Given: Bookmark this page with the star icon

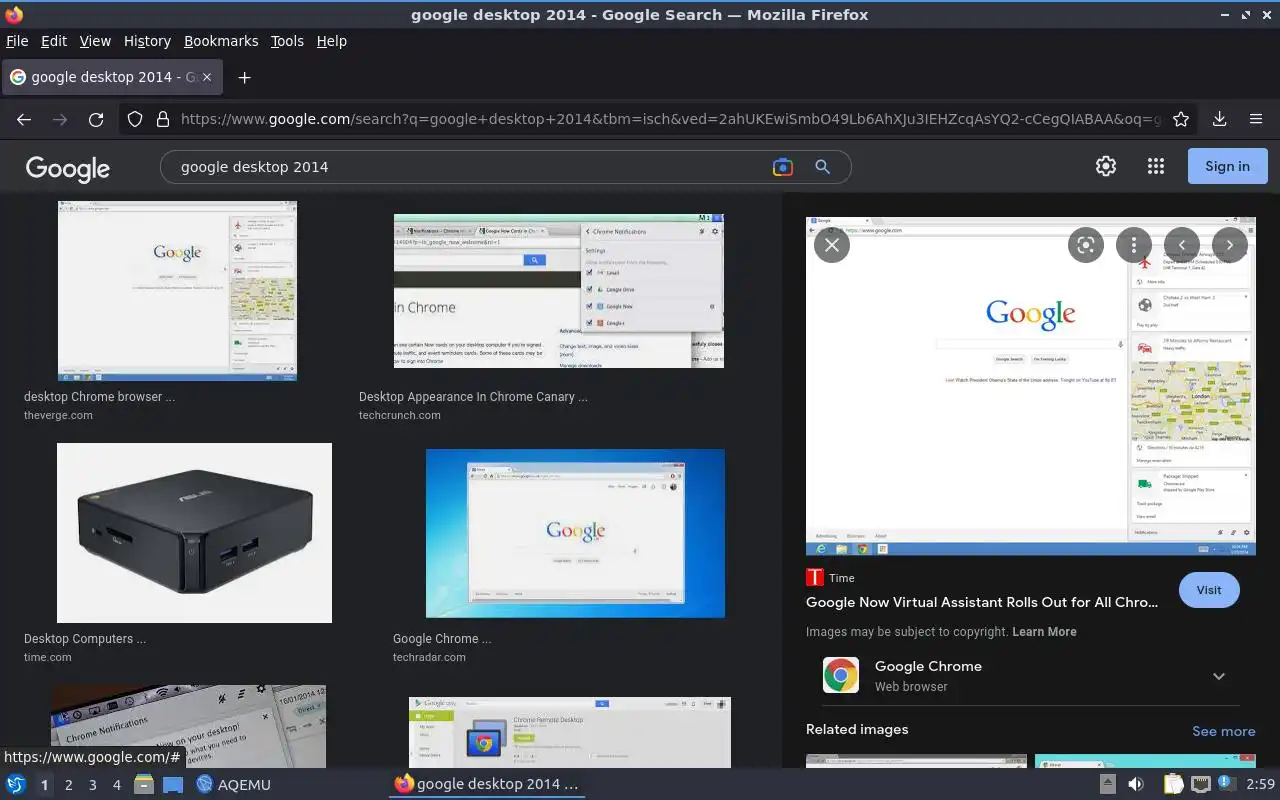Looking at the screenshot, I should [1181, 119].
